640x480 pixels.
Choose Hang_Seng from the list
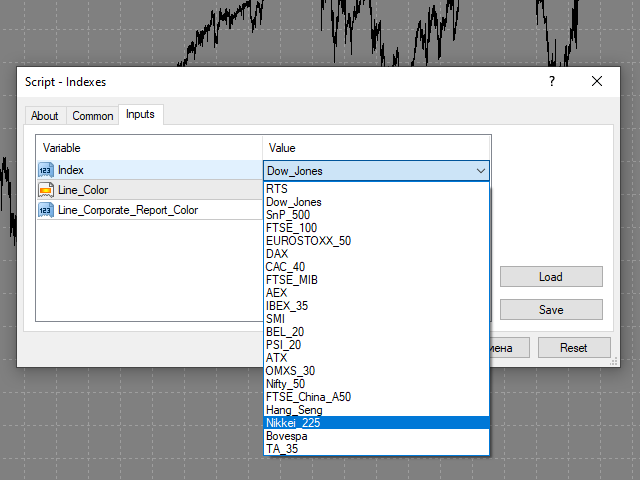pyautogui.click(x=376, y=410)
